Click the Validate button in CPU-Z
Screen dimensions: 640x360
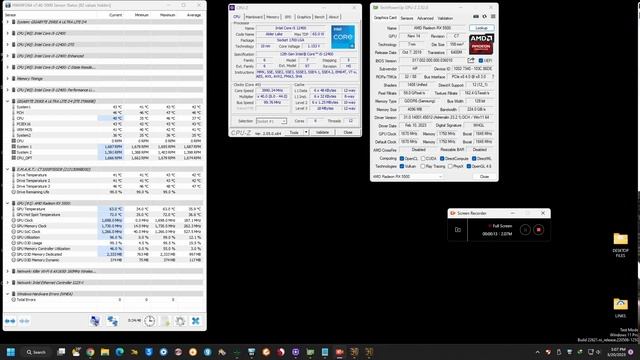coord(322,132)
